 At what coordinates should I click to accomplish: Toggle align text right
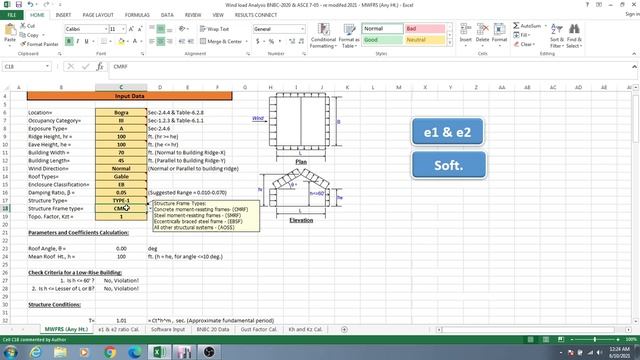click(x=170, y=41)
